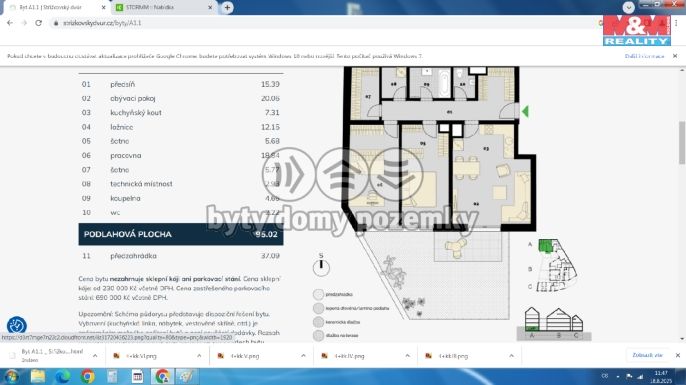Expand options for 4+kk V.png download
Viewport: 686px width, 385px height.
pyautogui.click(x=303, y=356)
